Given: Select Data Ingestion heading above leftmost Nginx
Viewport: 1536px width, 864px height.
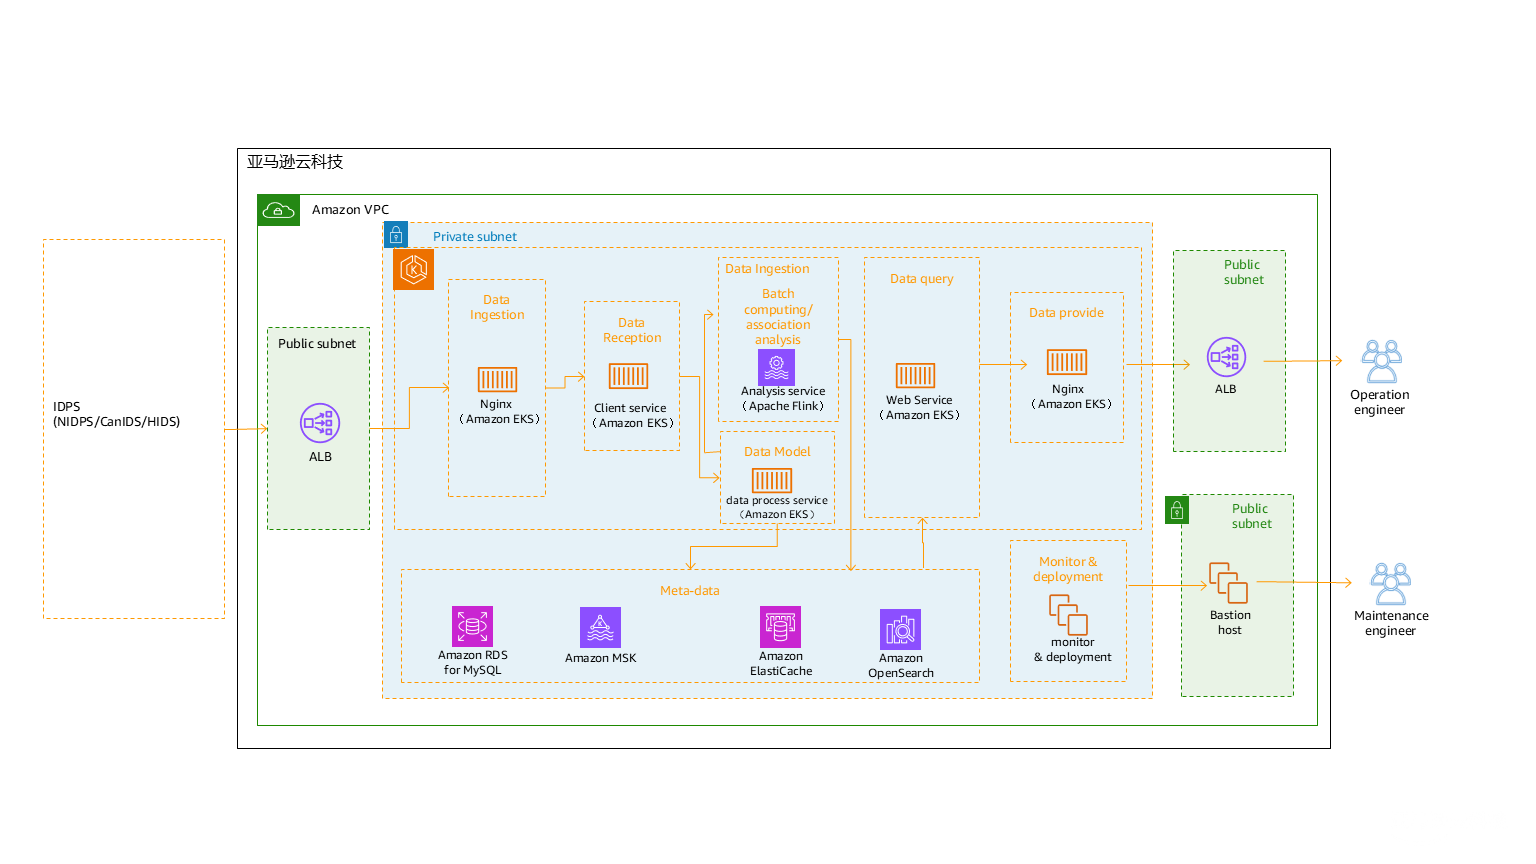Looking at the screenshot, I should 497,307.
